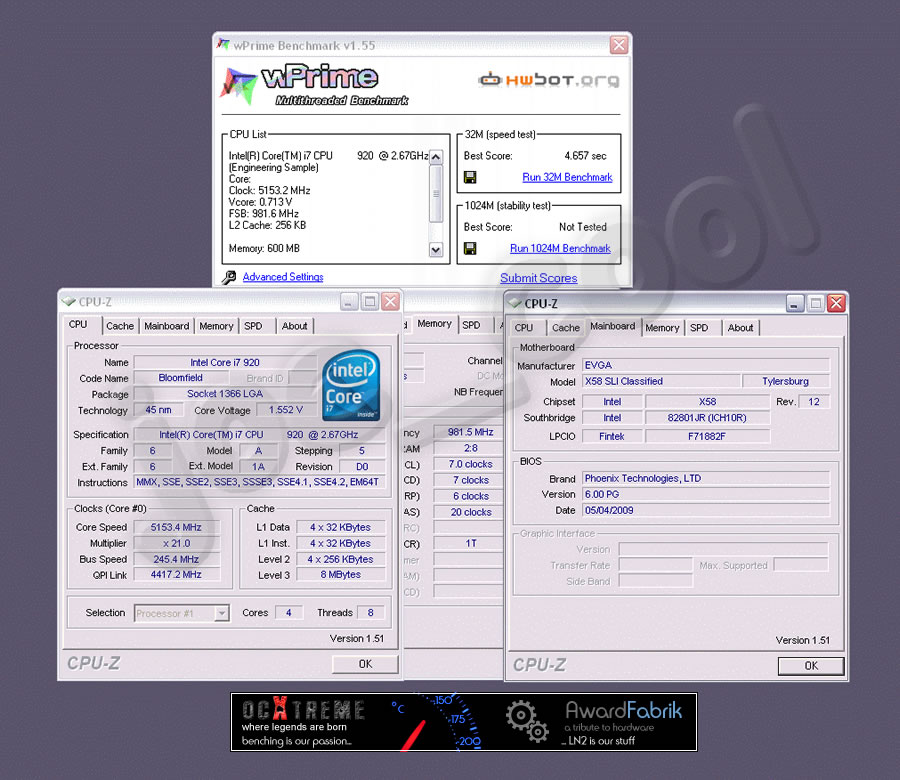Open About tab in right CPU-Z
900x780 pixels.
pyautogui.click(x=740, y=328)
